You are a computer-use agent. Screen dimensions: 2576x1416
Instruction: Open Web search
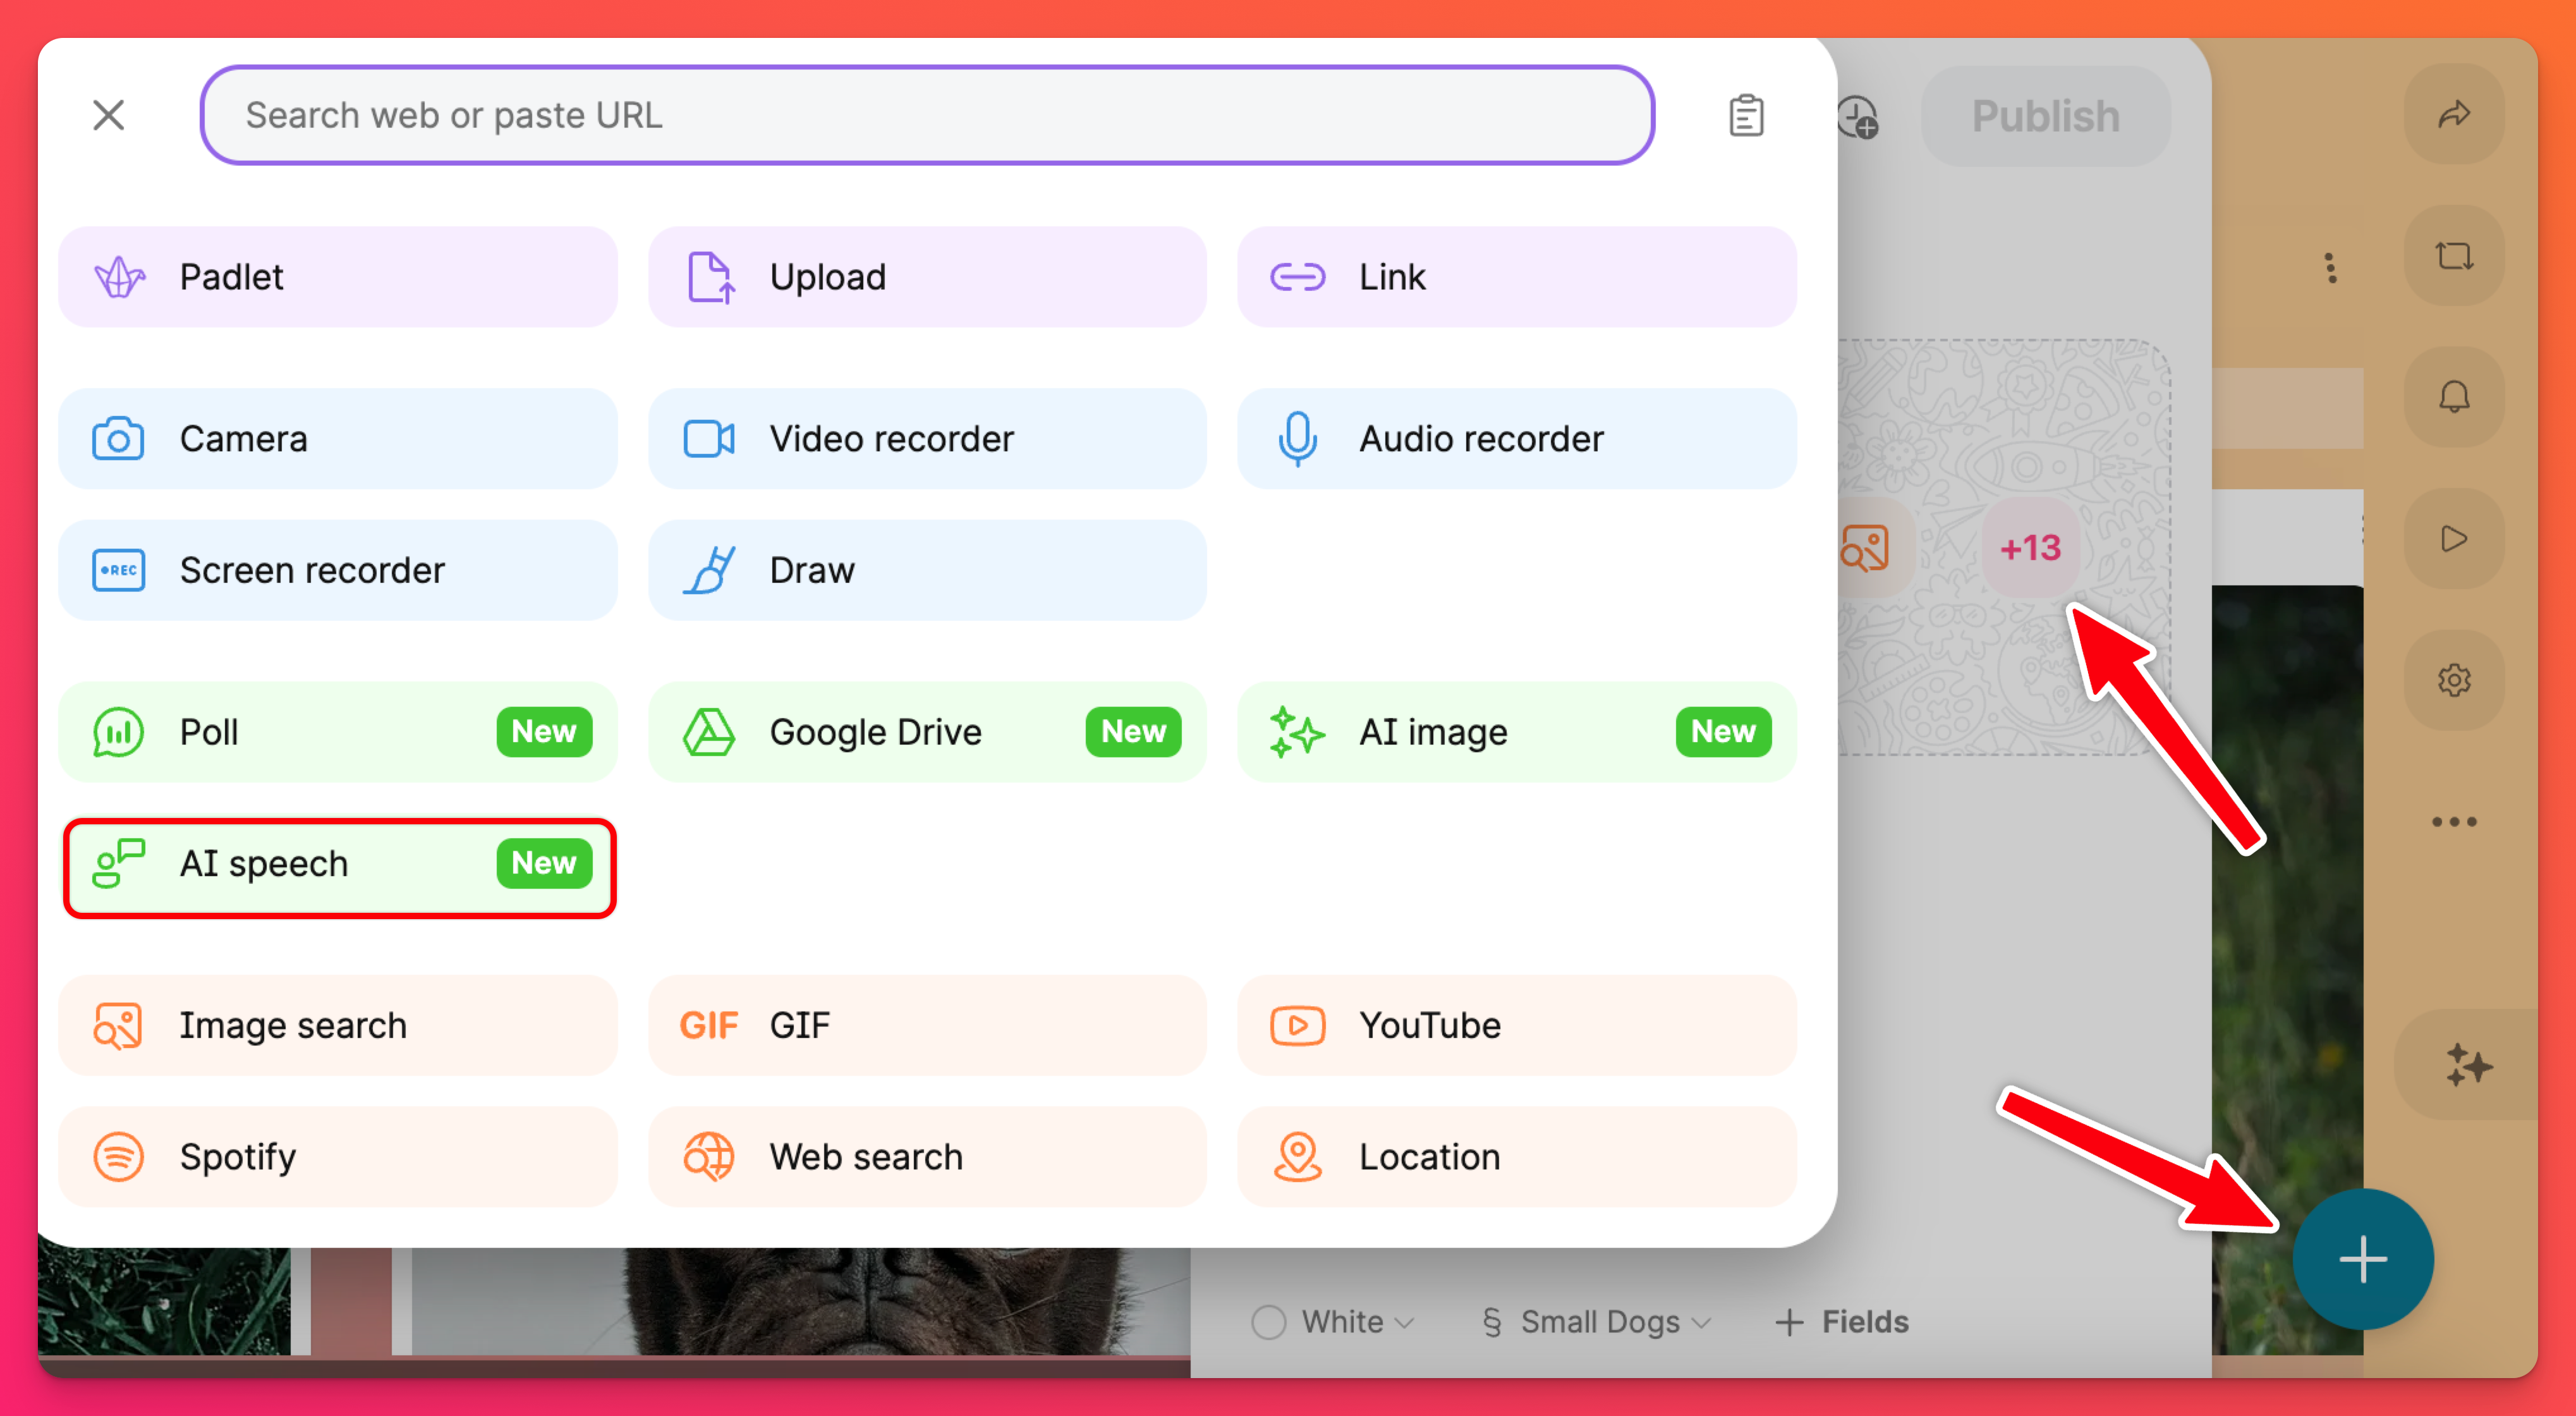pos(927,1157)
